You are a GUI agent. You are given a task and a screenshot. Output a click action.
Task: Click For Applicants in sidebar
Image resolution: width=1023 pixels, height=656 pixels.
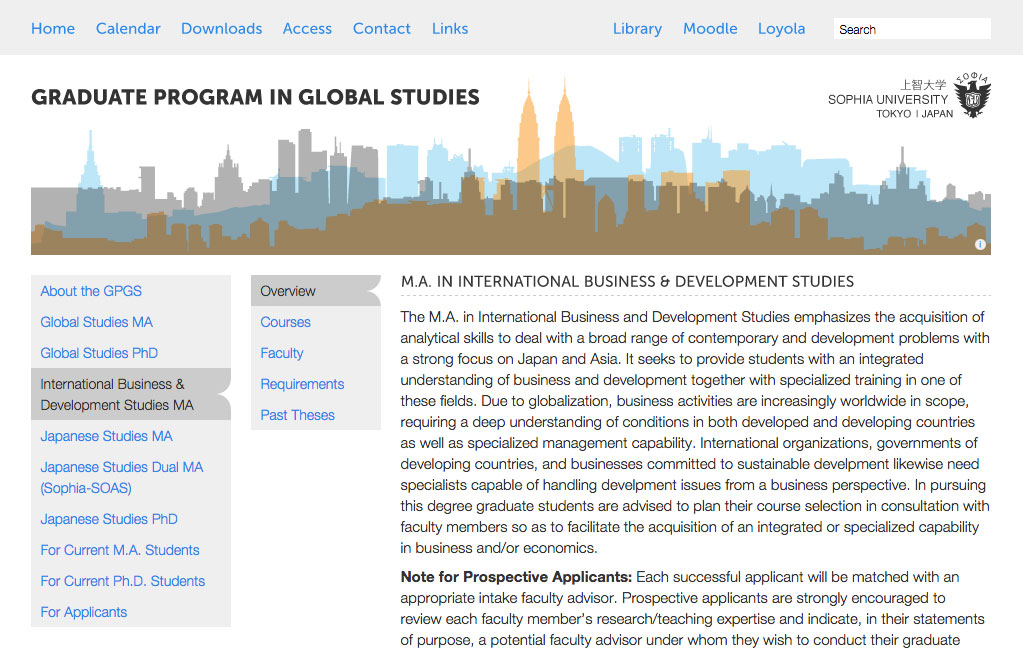[84, 612]
